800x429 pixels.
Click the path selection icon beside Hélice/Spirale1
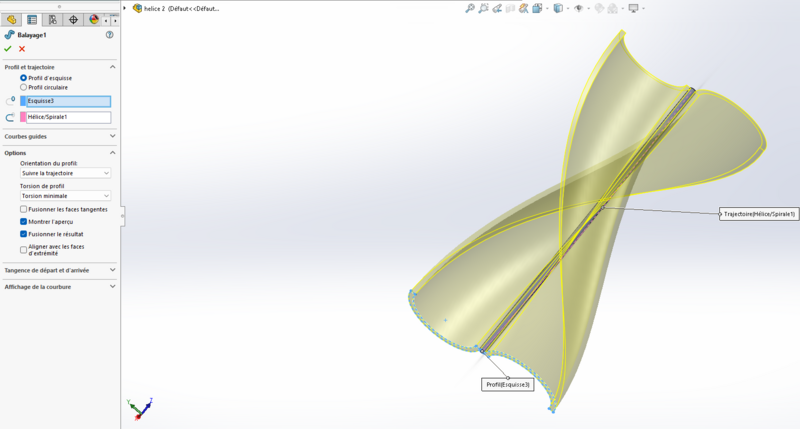pyautogui.click(x=10, y=117)
